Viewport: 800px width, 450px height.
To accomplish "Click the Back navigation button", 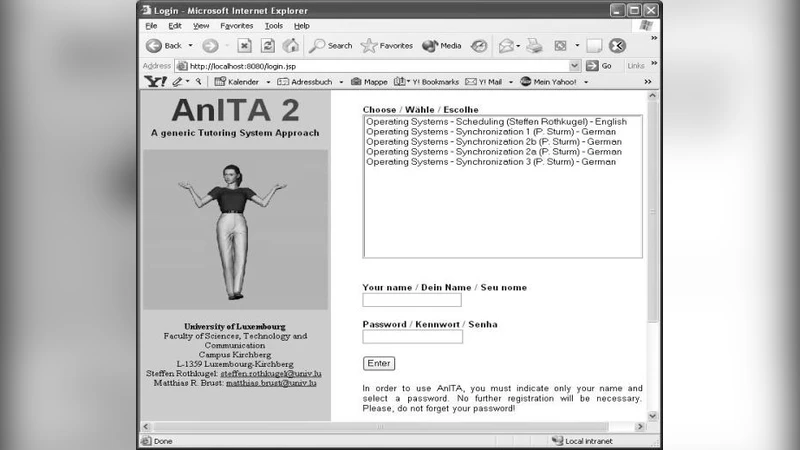I will pyautogui.click(x=164, y=46).
